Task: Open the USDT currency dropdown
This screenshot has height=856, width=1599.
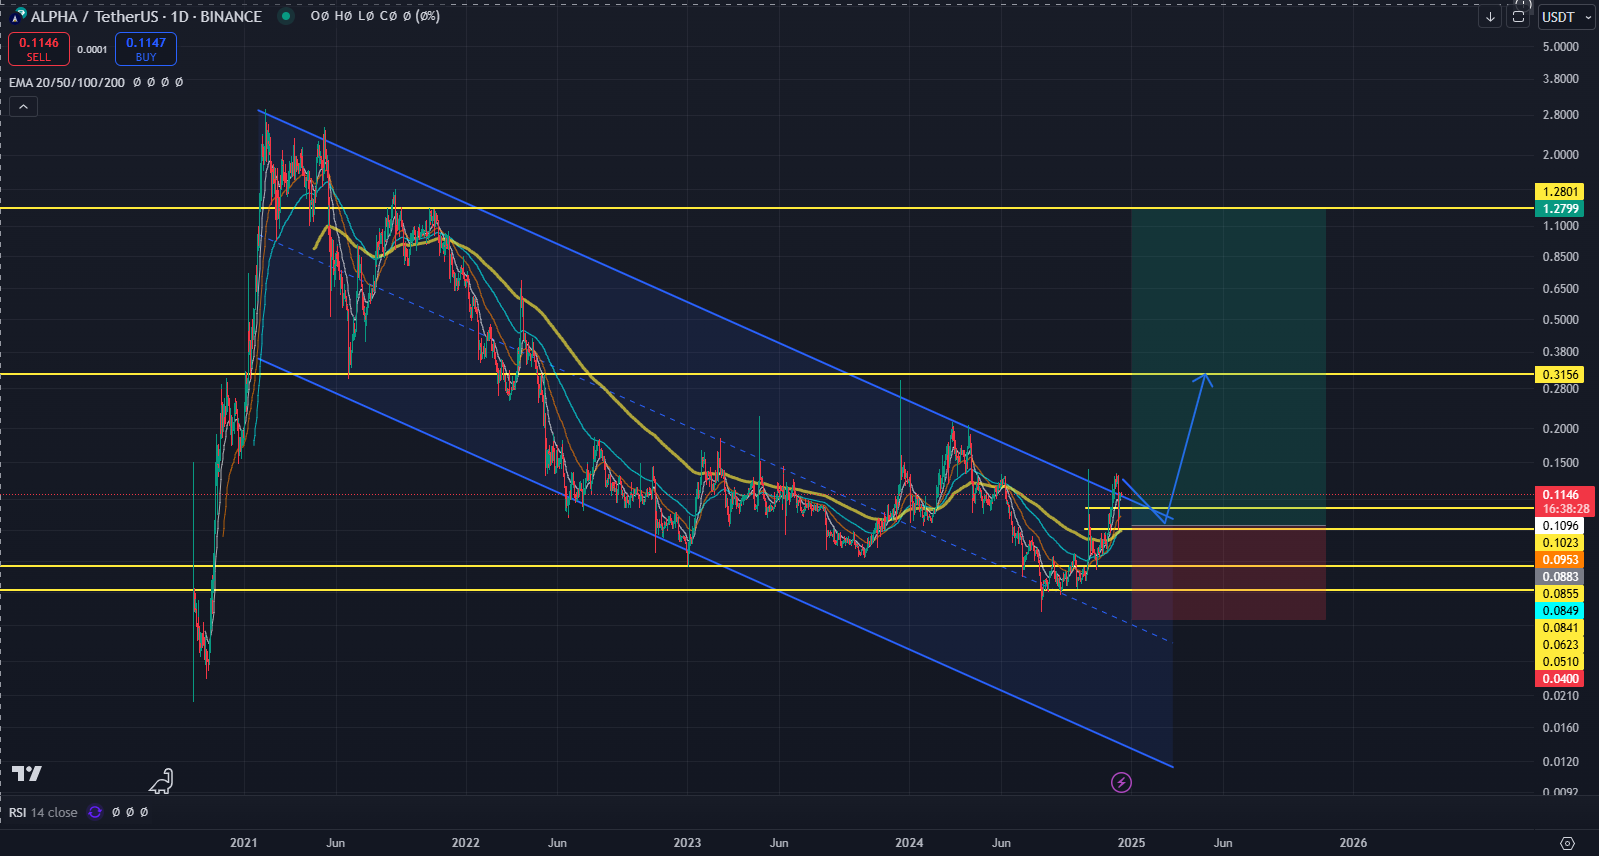Action: 1565,17
